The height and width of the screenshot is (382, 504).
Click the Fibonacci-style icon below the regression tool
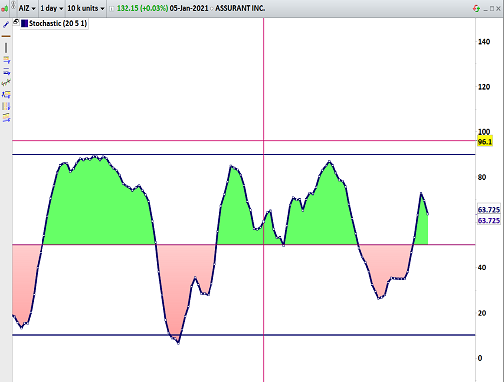pyautogui.click(x=6, y=94)
